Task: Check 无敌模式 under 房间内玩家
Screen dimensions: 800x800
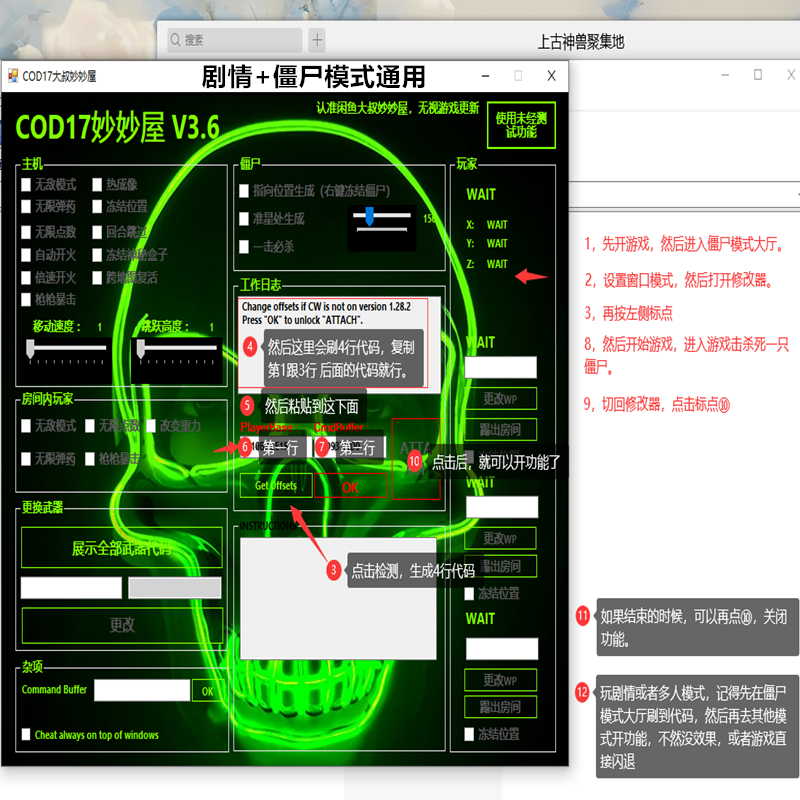Action: point(26,426)
